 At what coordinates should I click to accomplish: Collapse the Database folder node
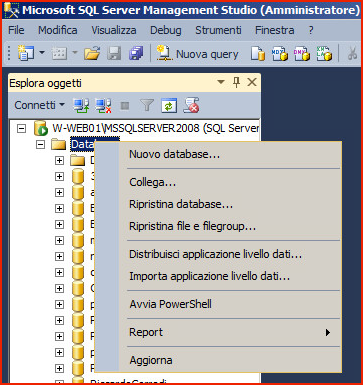(41, 144)
